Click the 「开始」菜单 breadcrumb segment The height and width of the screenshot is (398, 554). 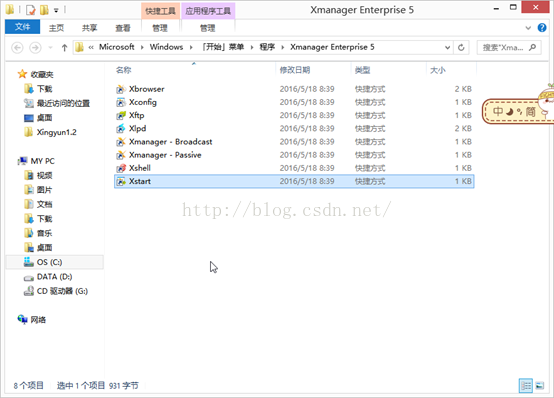coord(223,47)
